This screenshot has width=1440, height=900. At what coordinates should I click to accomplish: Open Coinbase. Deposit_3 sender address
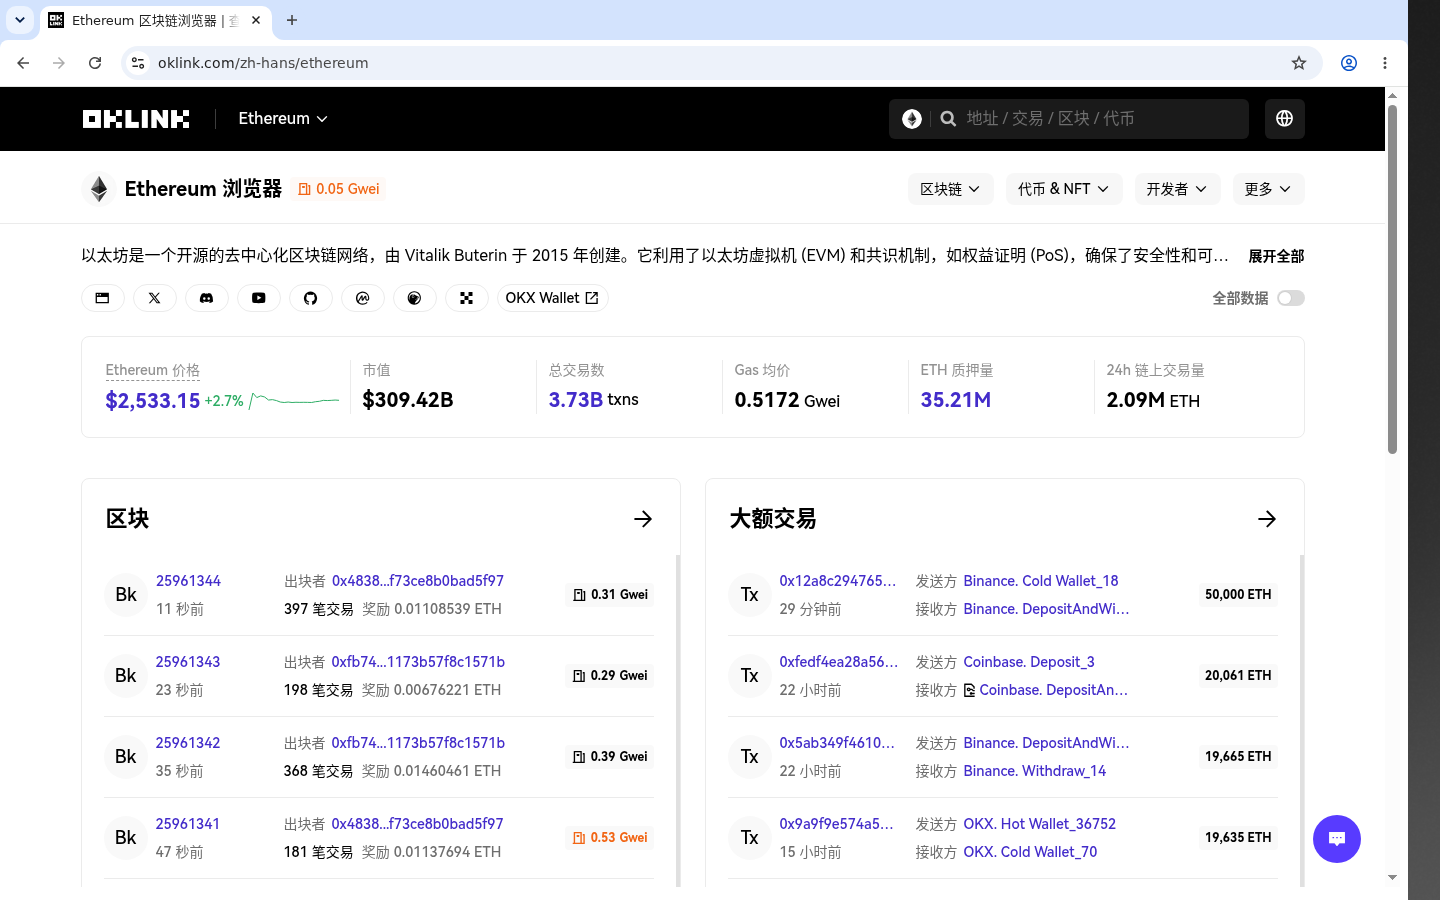click(1029, 662)
